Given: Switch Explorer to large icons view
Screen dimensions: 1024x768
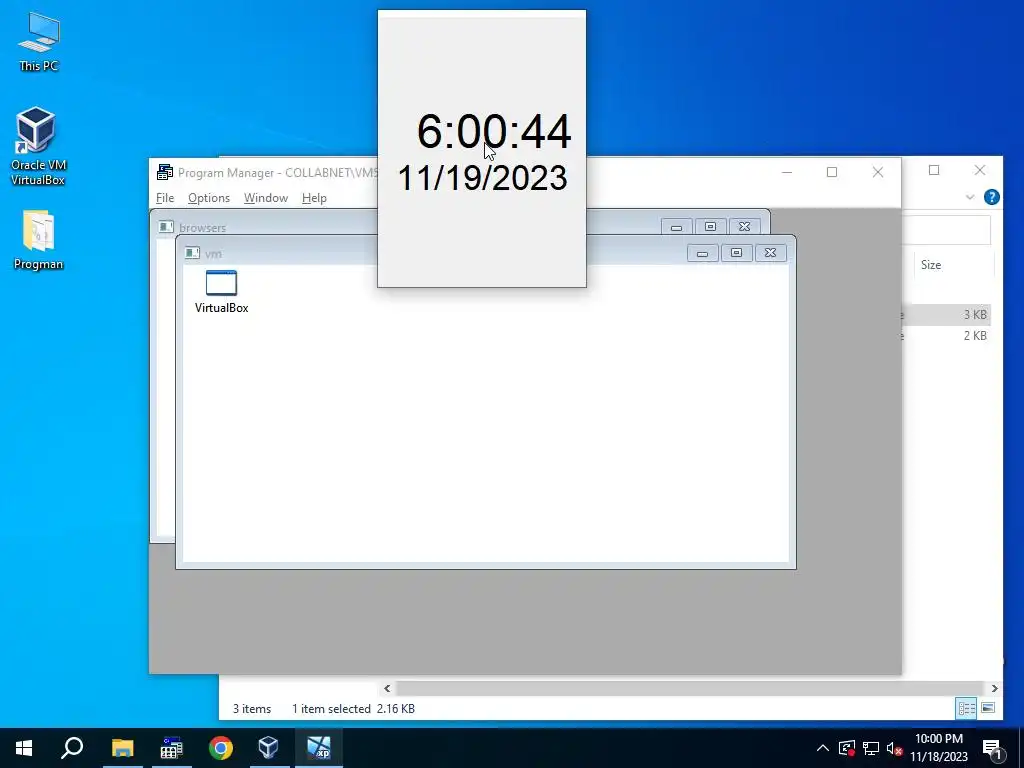Looking at the screenshot, I should click(988, 708).
